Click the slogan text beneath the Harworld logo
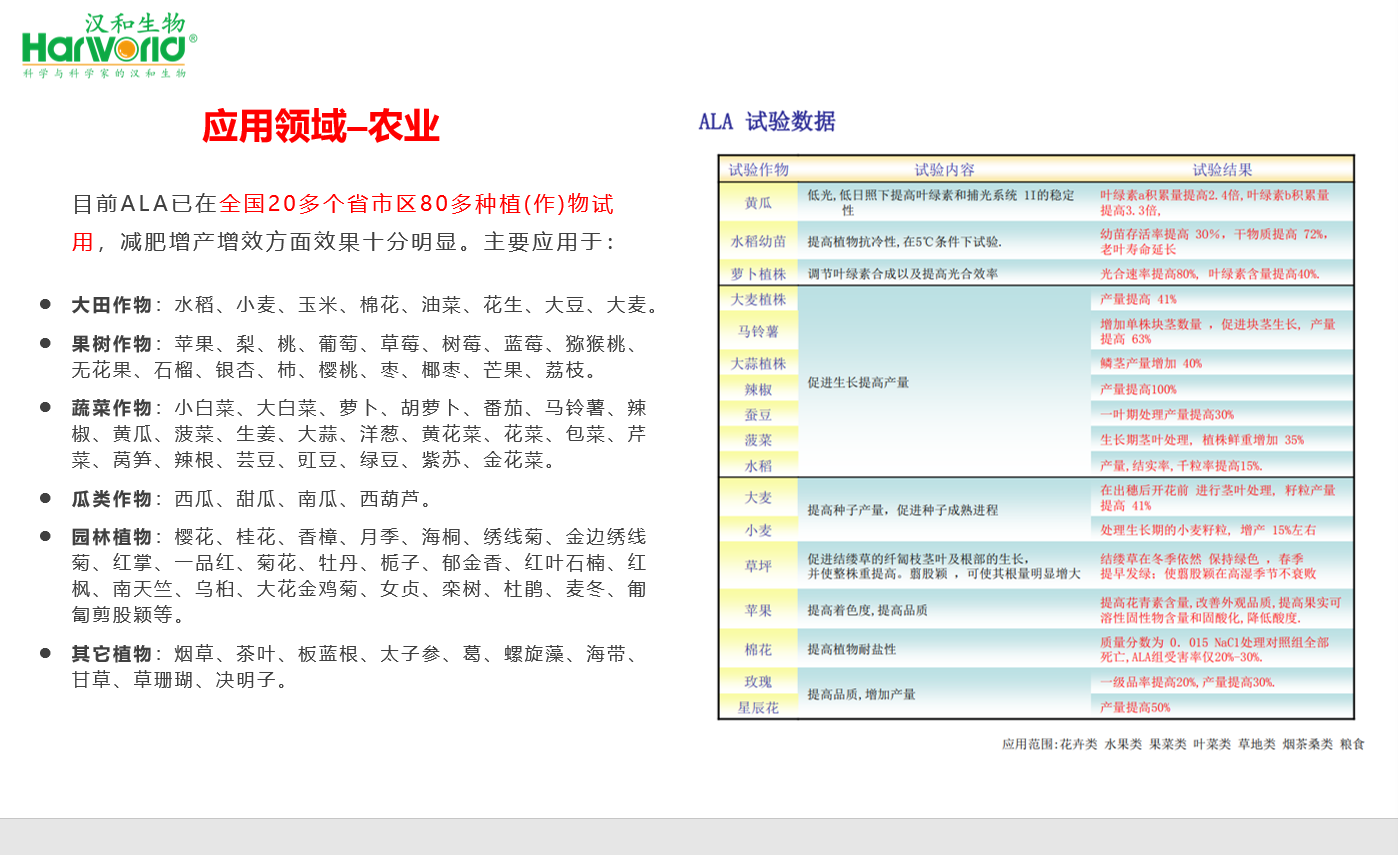The height and width of the screenshot is (855, 1398). 105,74
